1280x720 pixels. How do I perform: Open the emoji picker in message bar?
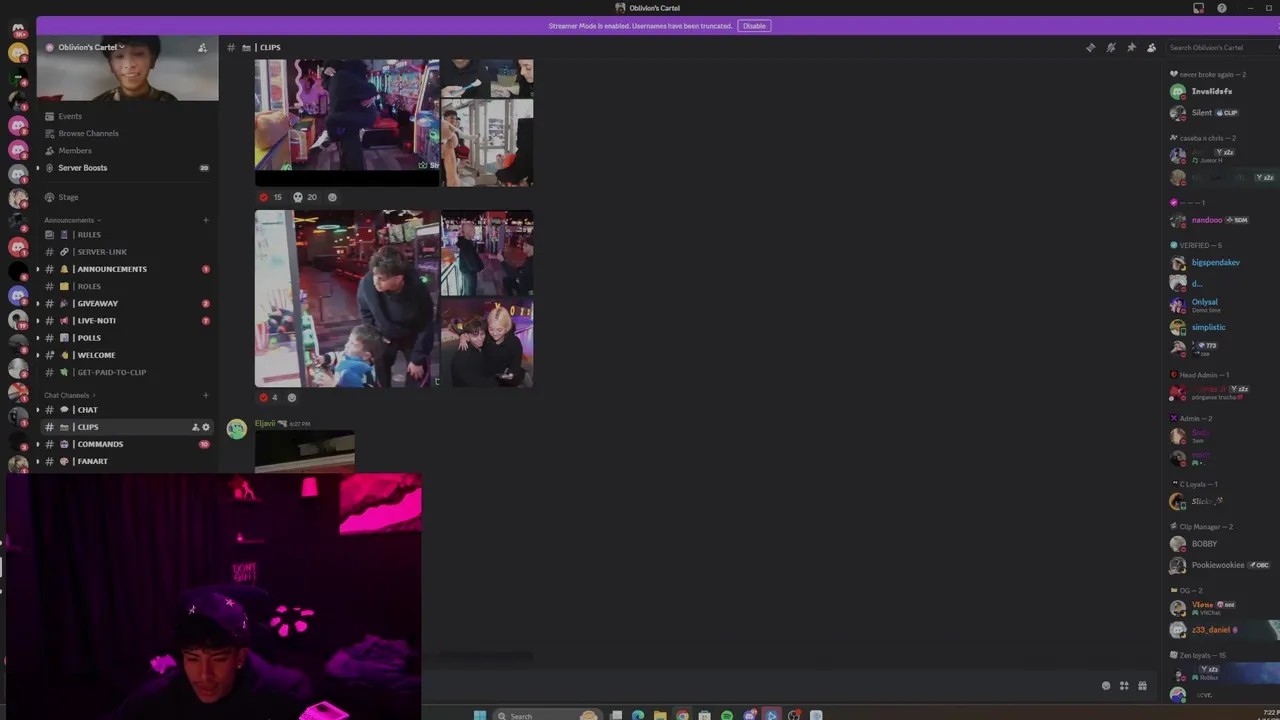pos(1106,686)
